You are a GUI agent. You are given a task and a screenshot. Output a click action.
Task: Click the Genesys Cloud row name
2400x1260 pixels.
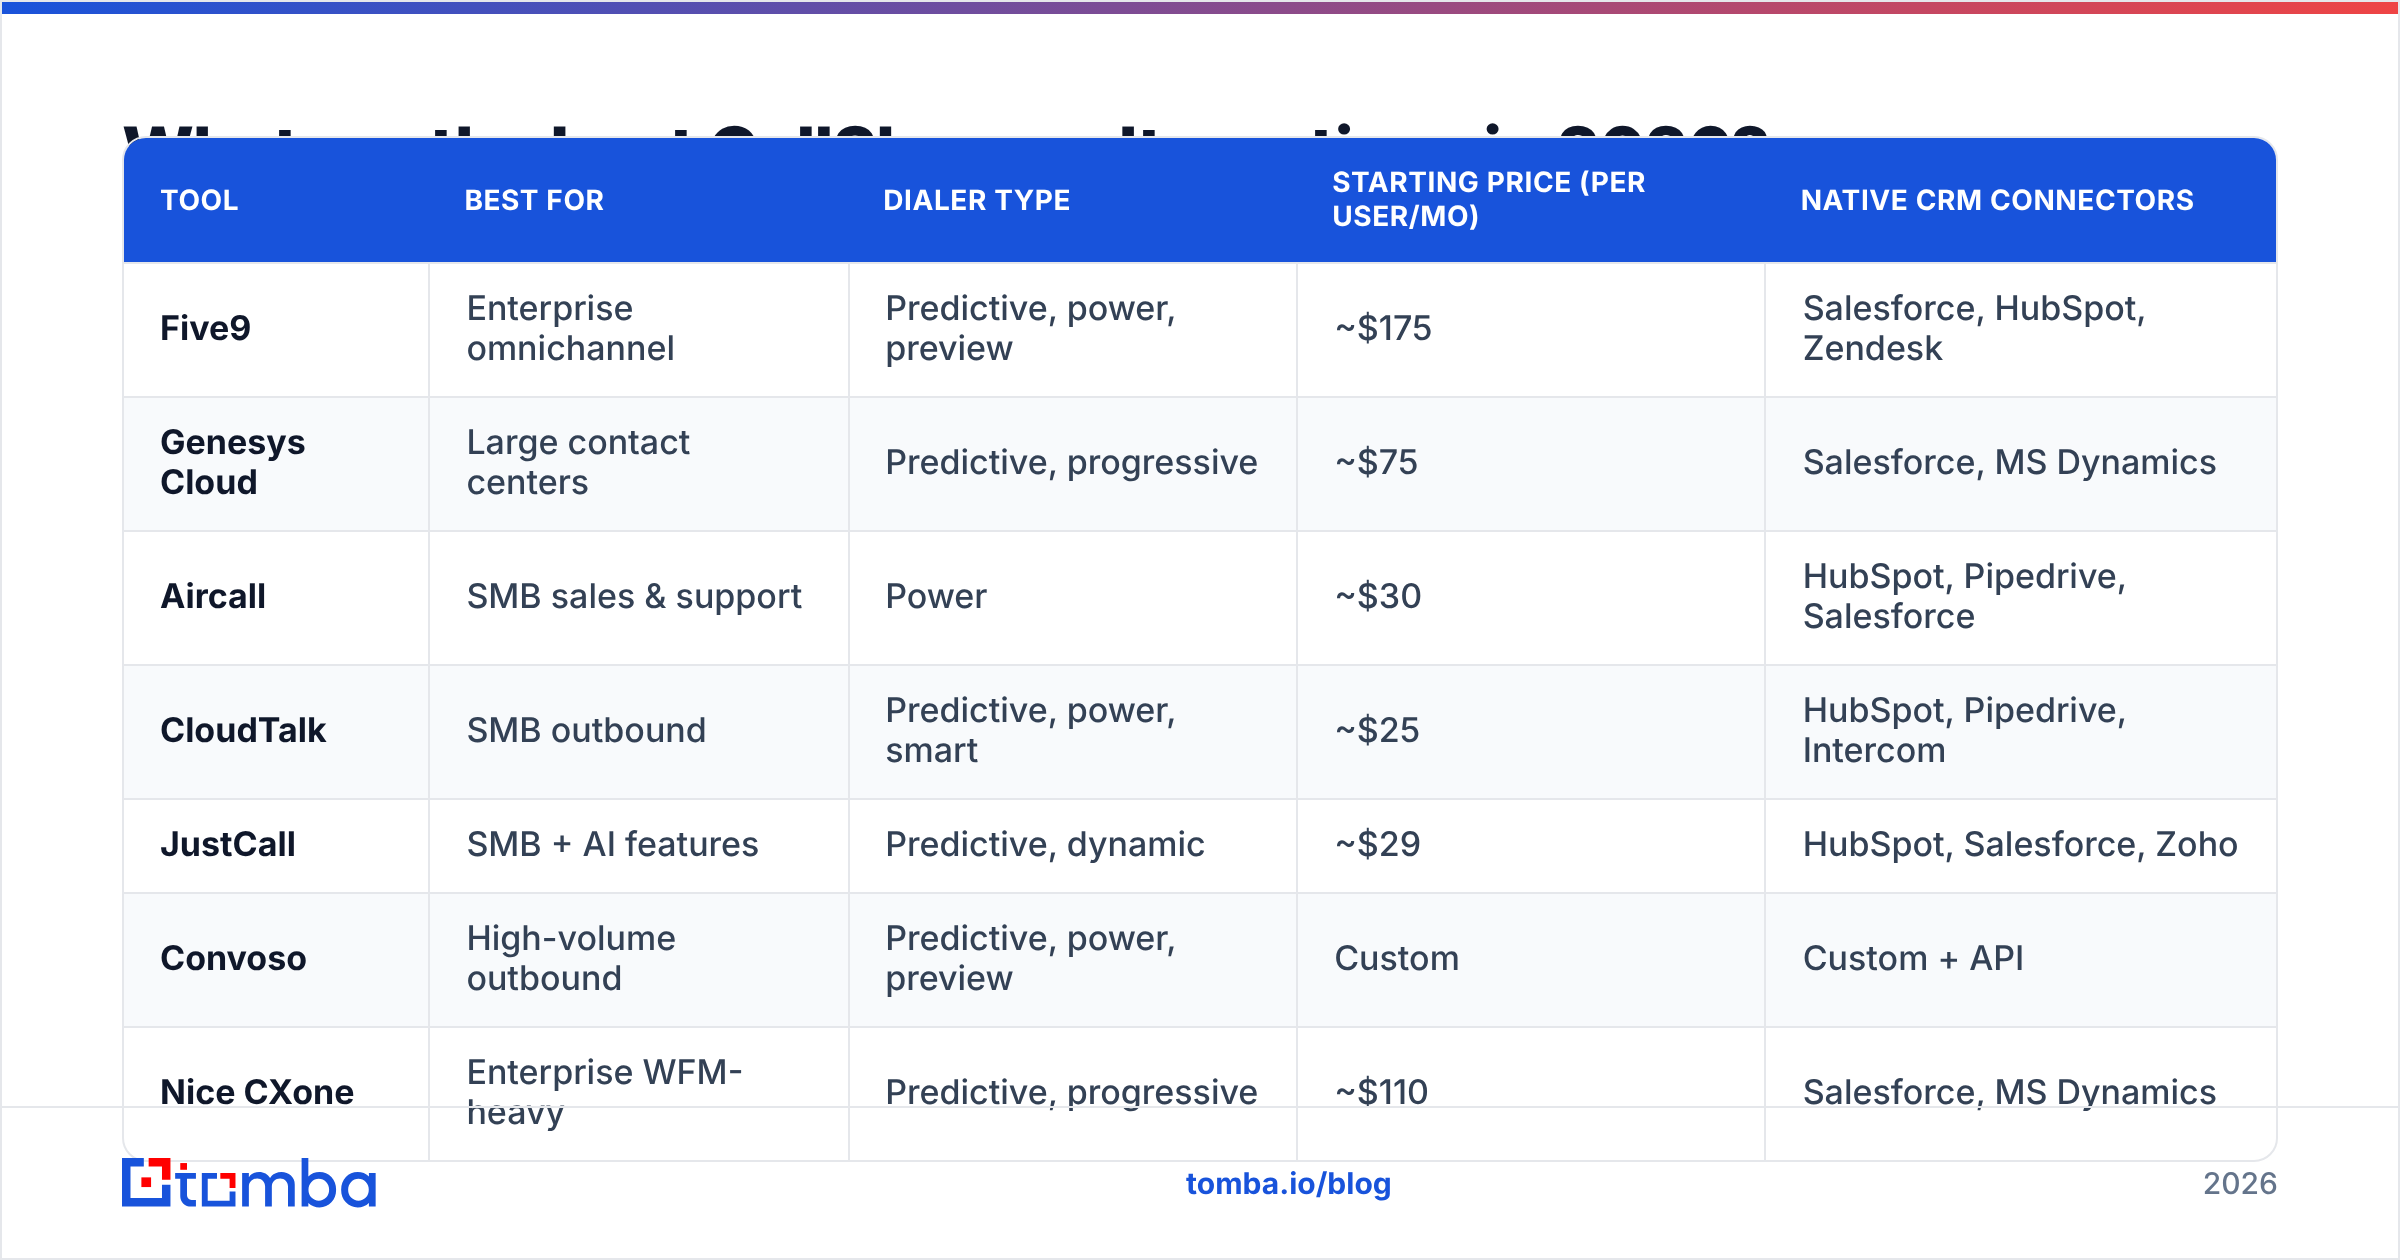[x=233, y=462]
